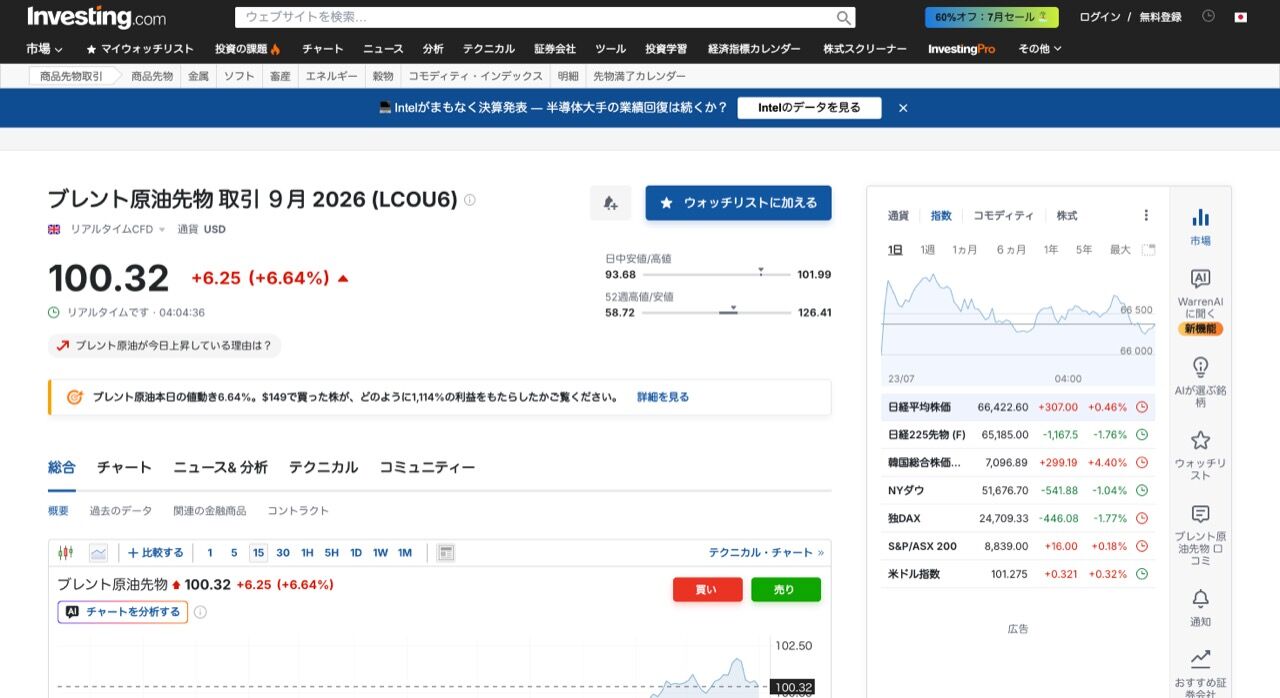Screen dimensions: 1280x698
Task: Click clock icon in NYダウ row
Action: (1142, 490)
